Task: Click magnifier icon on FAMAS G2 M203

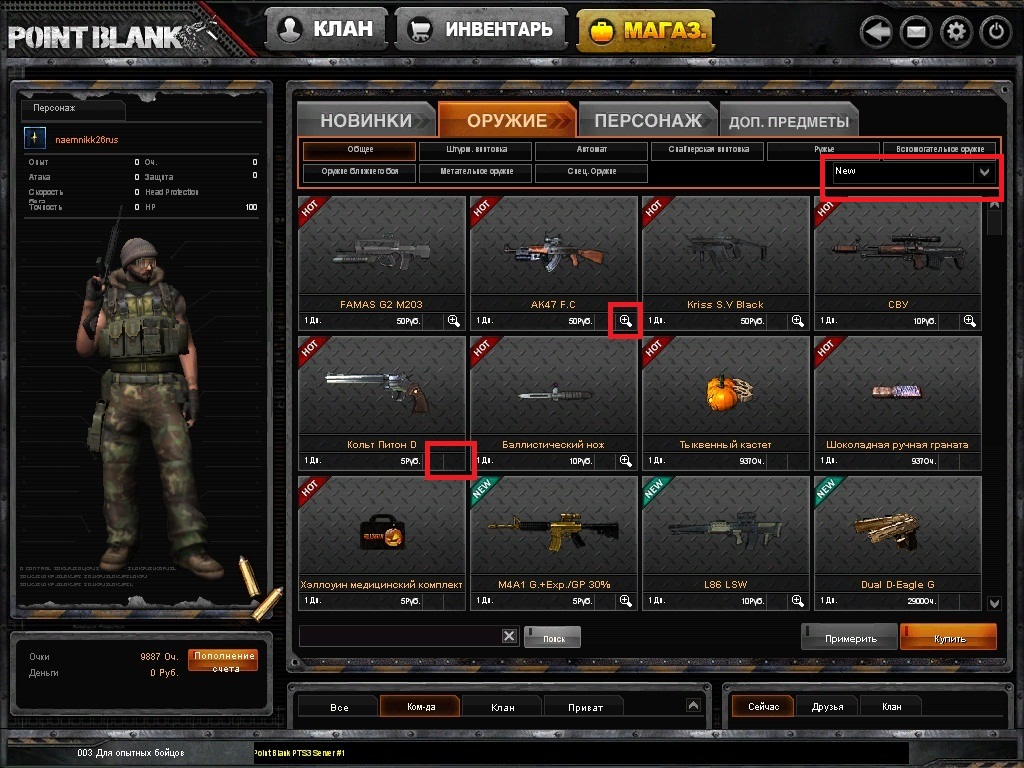Action: [x=453, y=321]
